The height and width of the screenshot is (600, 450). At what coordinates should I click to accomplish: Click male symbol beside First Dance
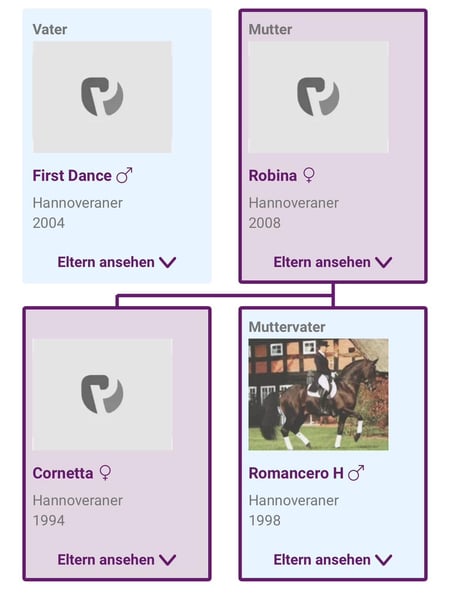coord(124,175)
